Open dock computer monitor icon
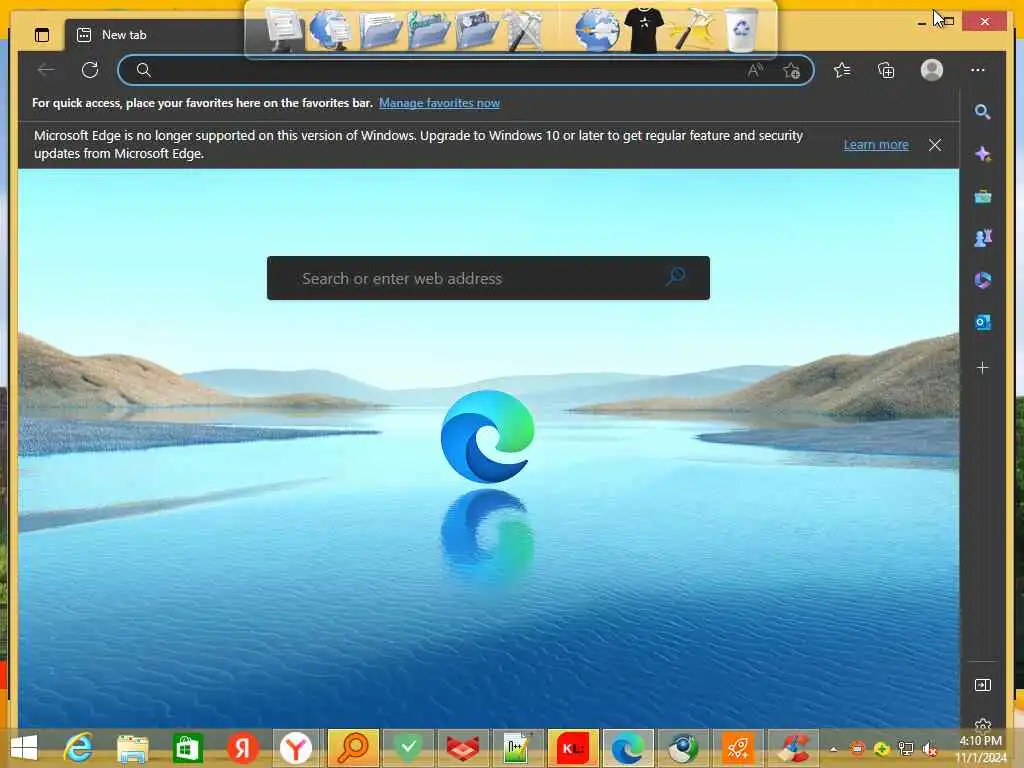This screenshot has height=768, width=1024. click(x=283, y=29)
